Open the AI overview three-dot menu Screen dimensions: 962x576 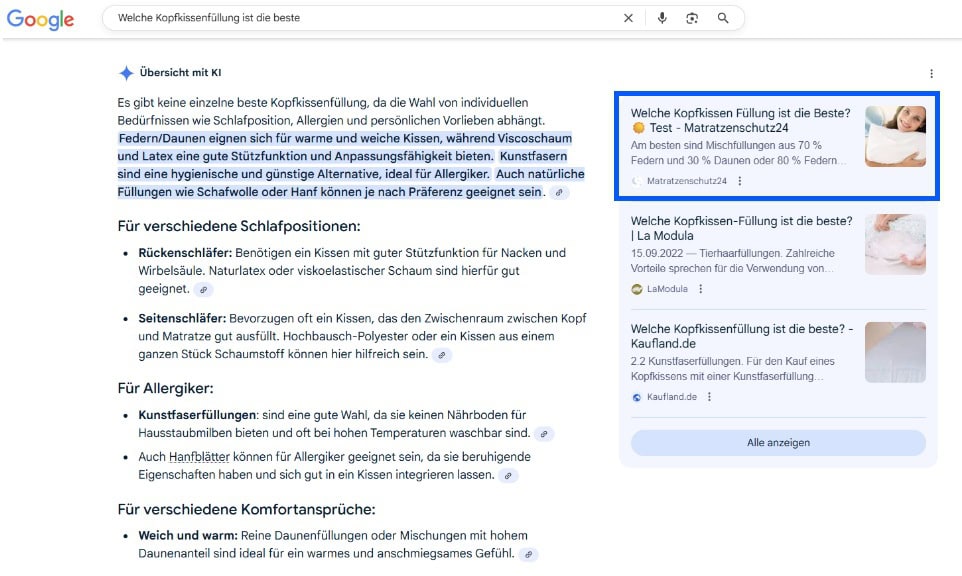[931, 74]
